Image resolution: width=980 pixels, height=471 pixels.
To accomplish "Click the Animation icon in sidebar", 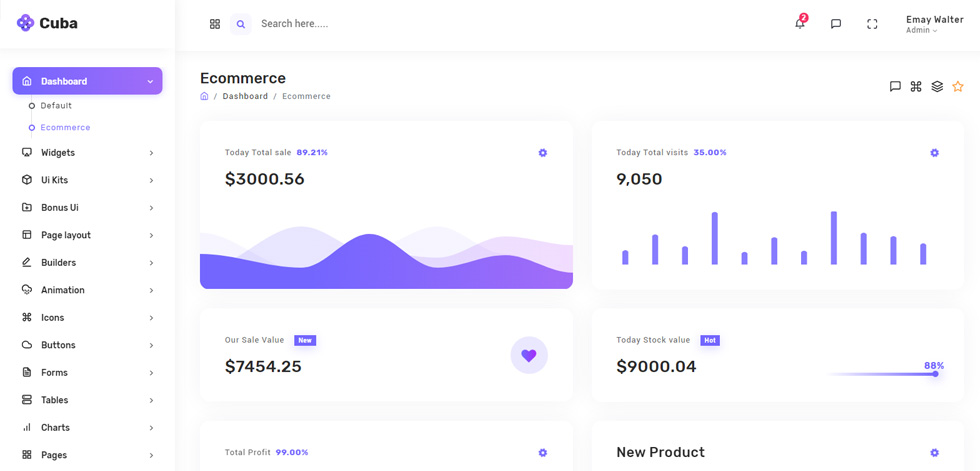I will (26, 290).
